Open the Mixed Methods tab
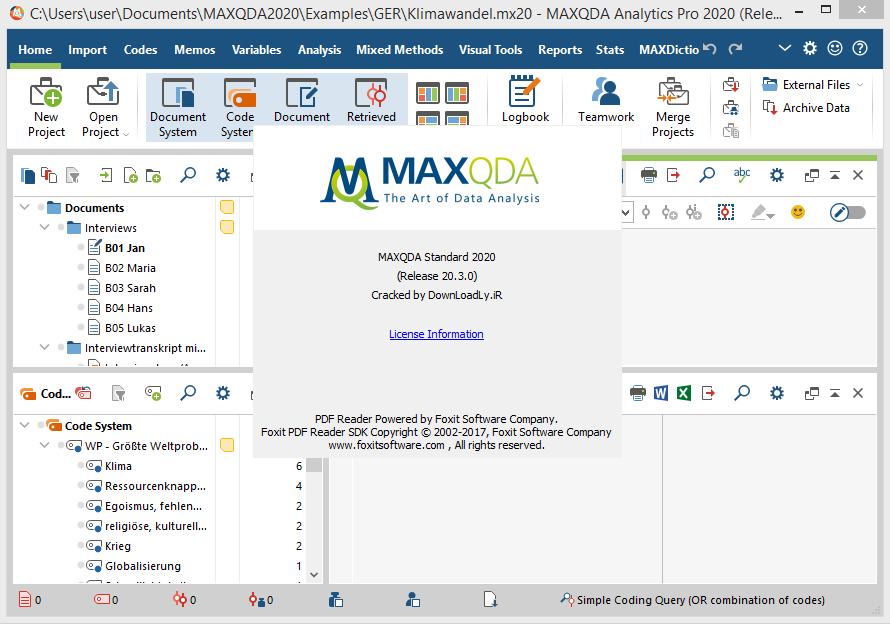890x624 pixels. (400, 50)
